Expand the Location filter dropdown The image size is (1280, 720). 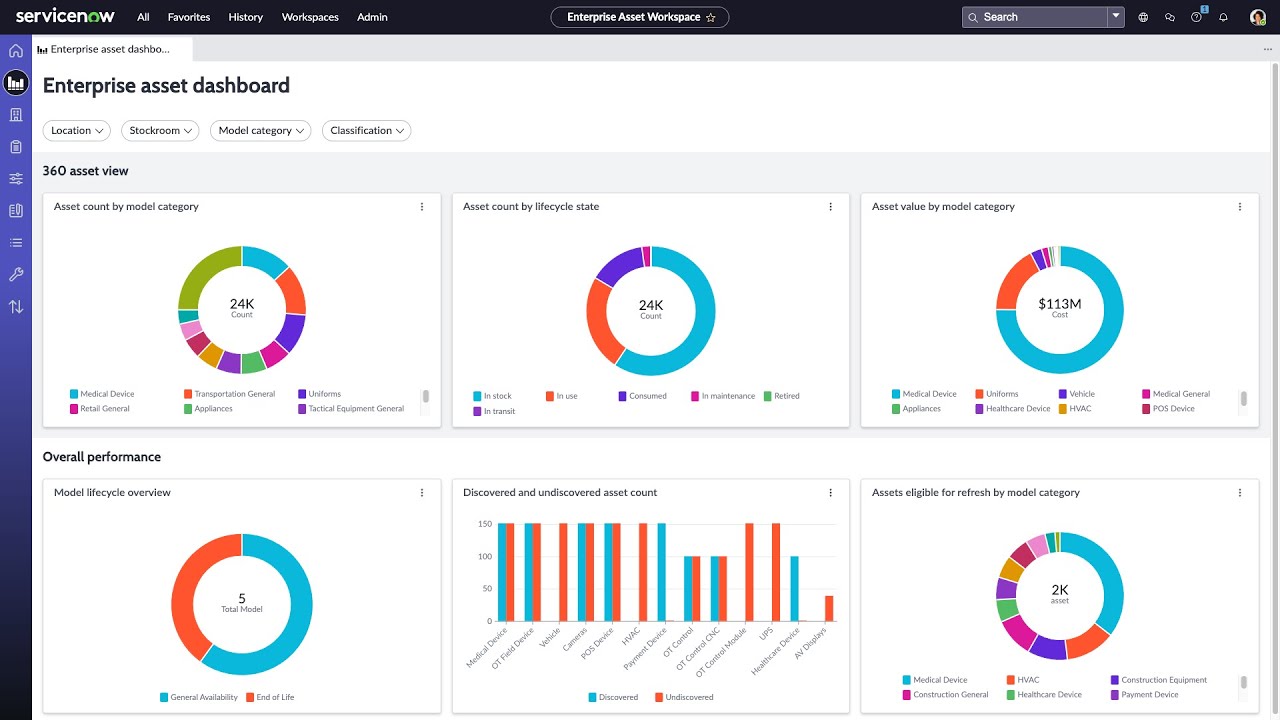click(x=77, y=131)
